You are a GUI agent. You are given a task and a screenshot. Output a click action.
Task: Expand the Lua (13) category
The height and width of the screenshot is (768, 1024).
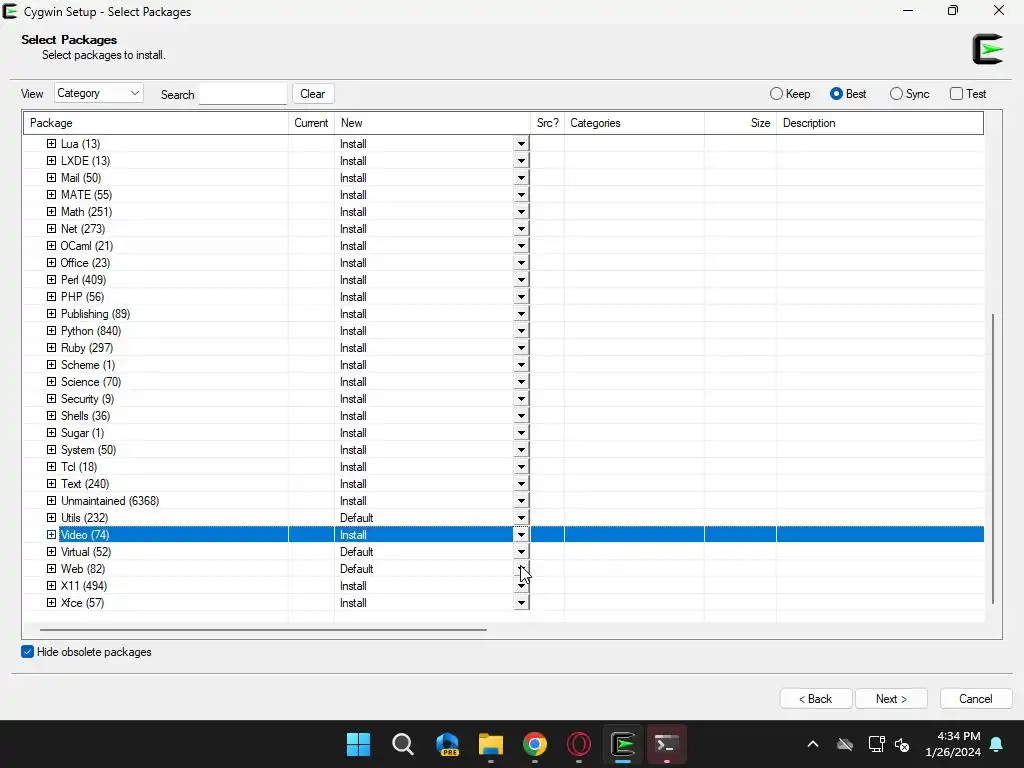52,144
